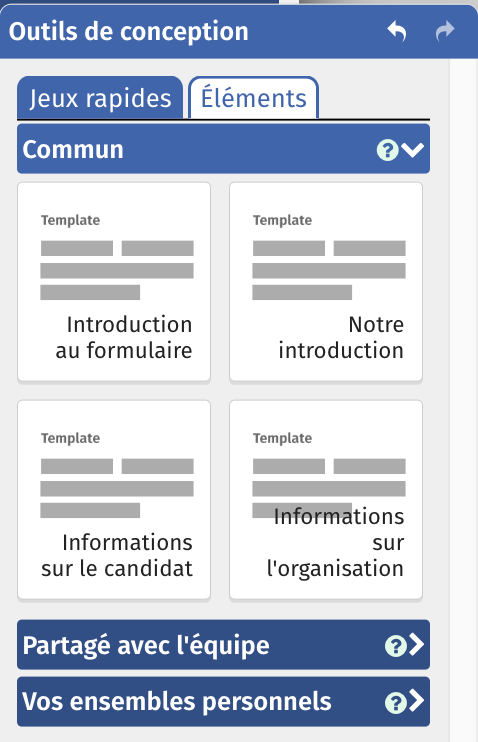Open help icon beside Vos ensembles personnels
The width and height of the screenshot is (478, 742).
click(x=395, y=702)
